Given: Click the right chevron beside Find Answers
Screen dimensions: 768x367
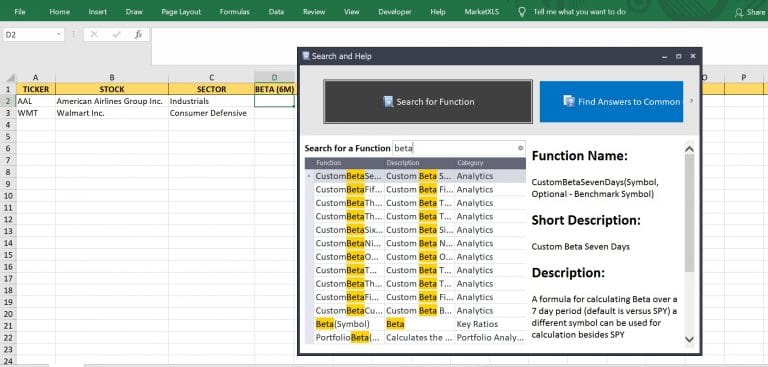Looking at the screenshot, I should click(x=691, y=101).
